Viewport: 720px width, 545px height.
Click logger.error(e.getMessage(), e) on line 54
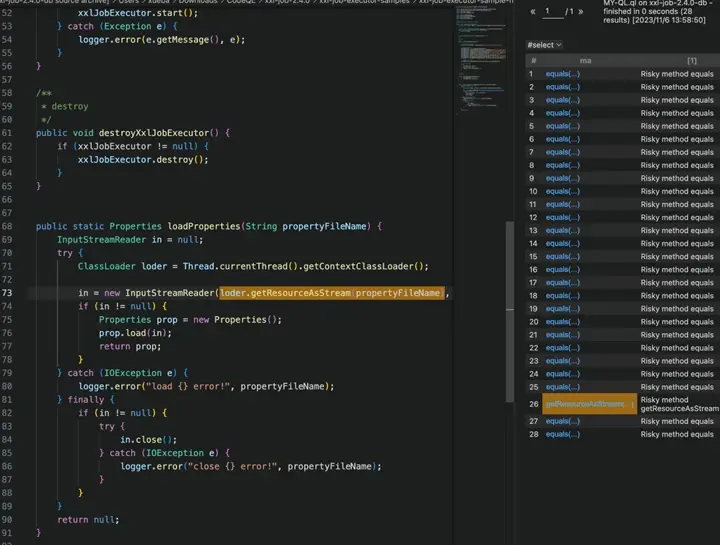tap(161, 39)
